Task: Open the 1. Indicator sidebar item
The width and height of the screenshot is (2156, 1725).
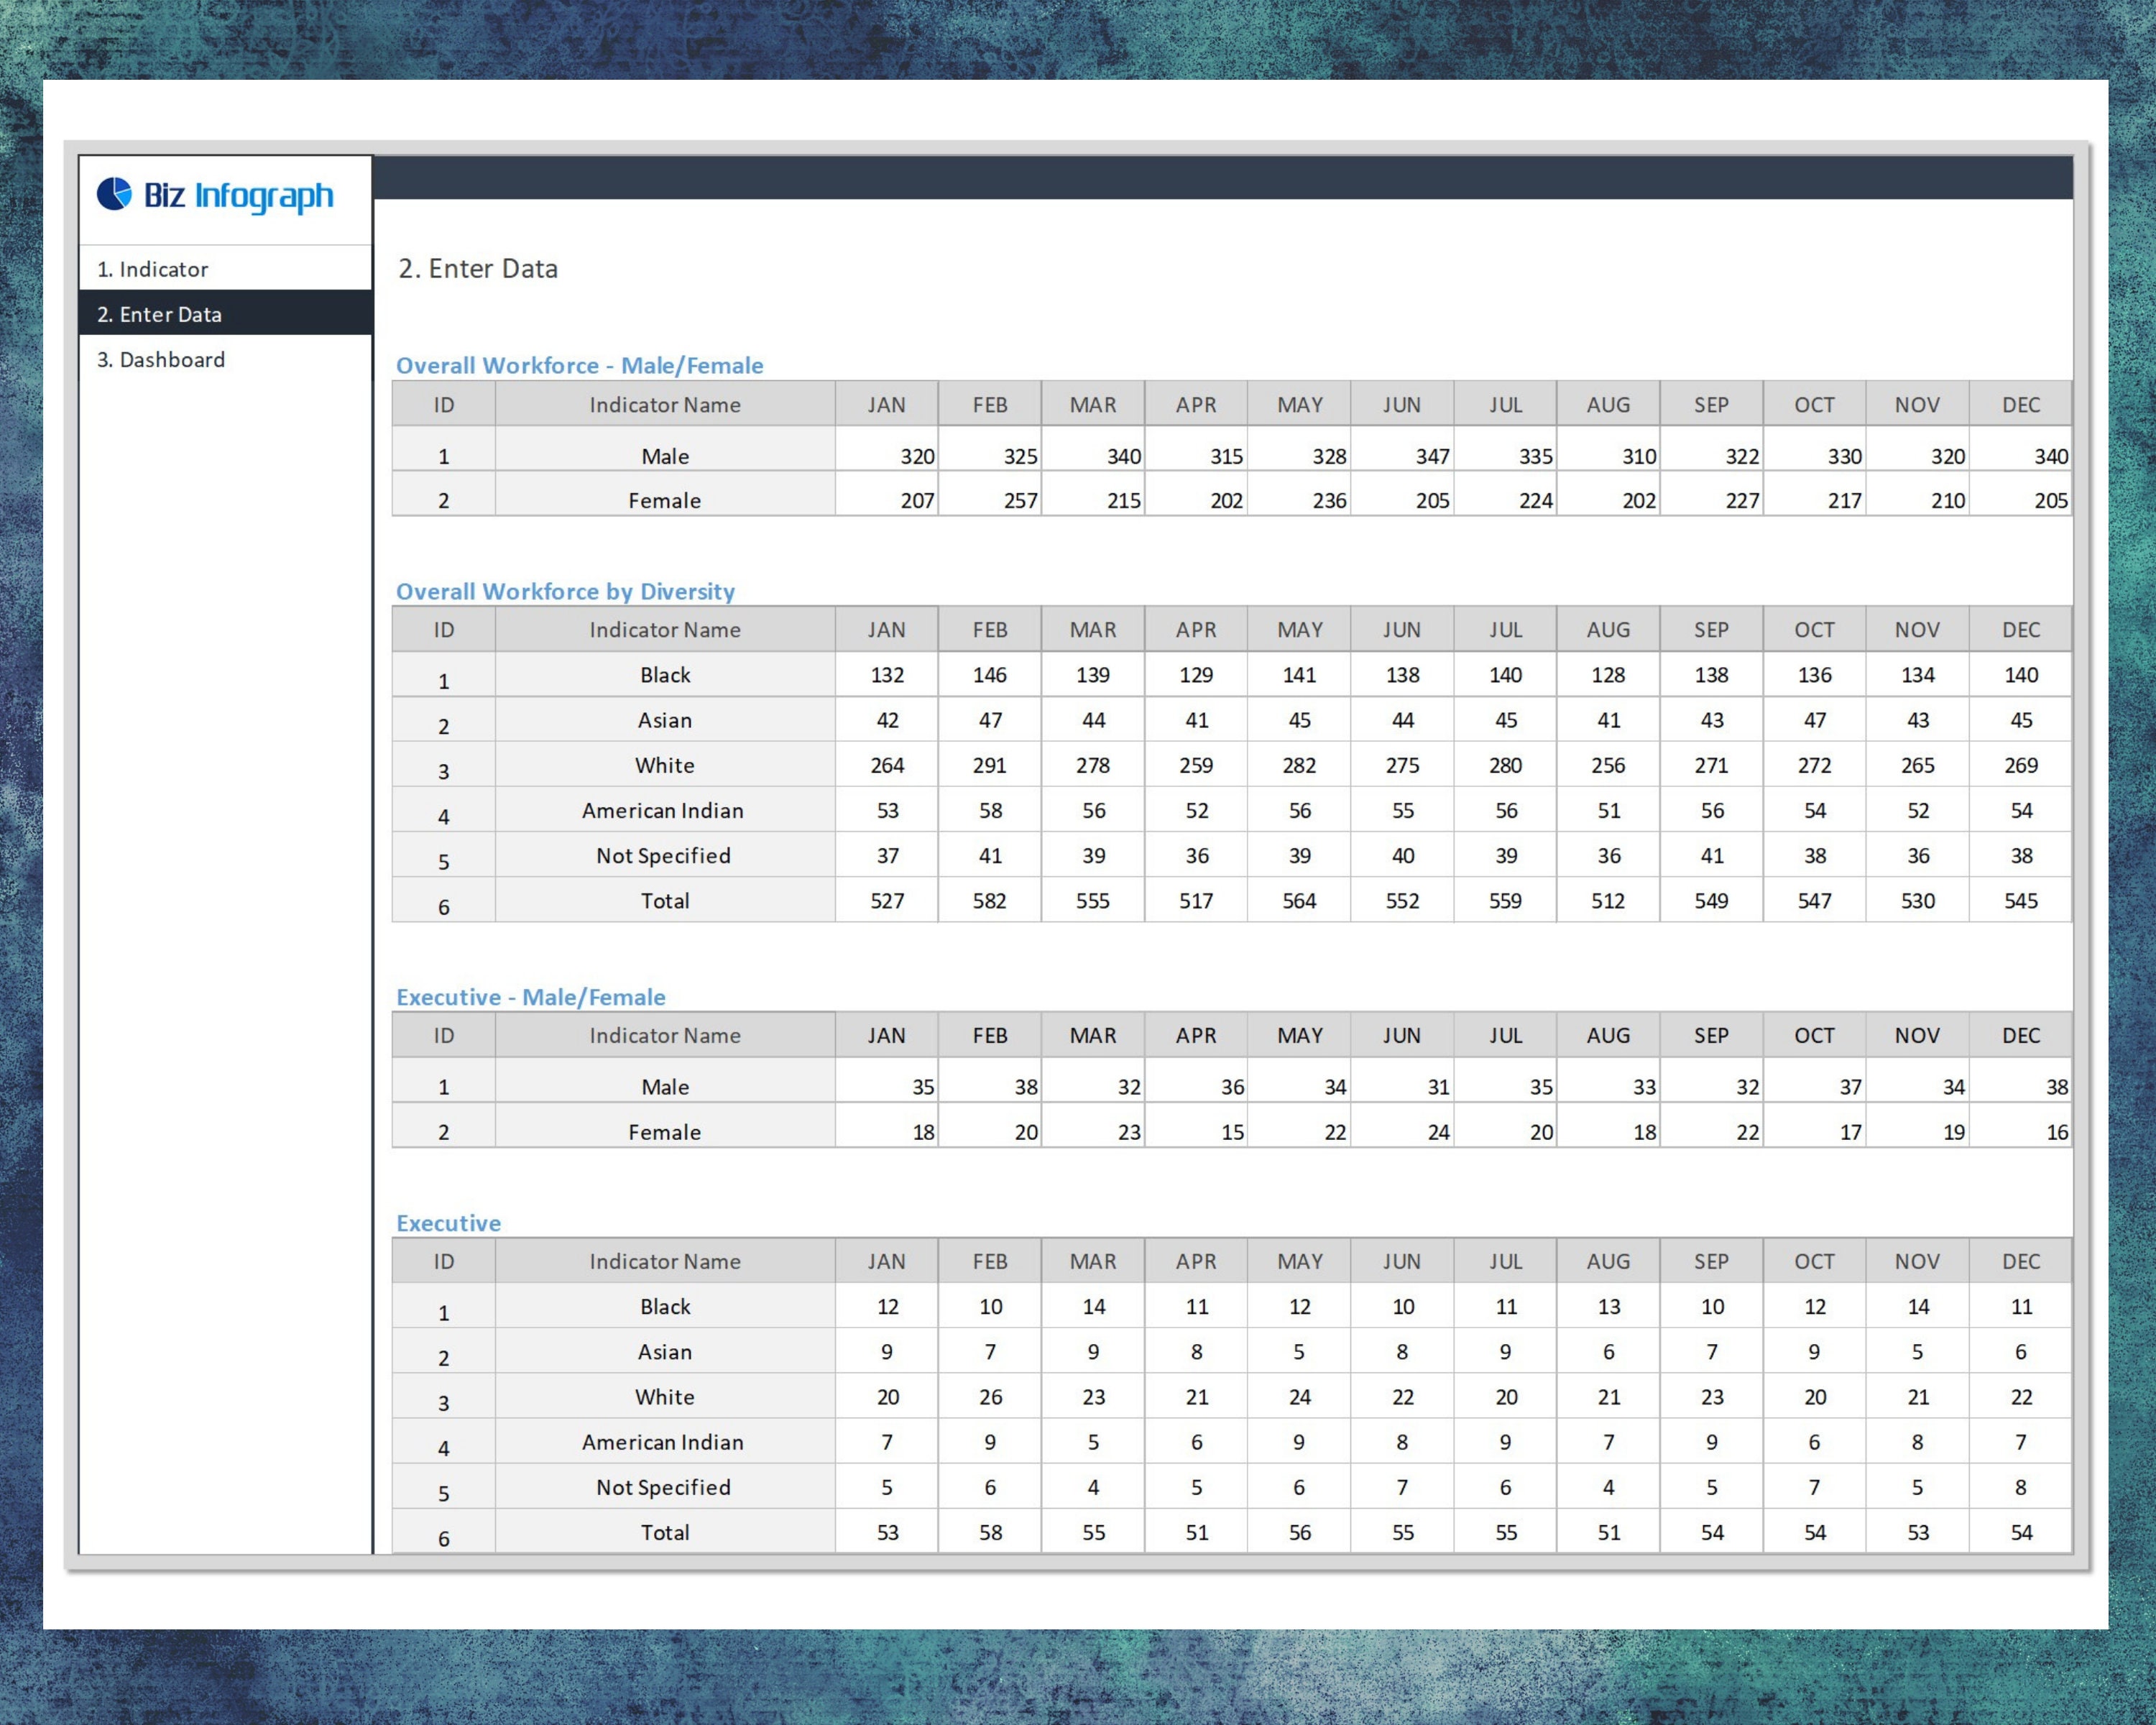Action: coord(225,269)
